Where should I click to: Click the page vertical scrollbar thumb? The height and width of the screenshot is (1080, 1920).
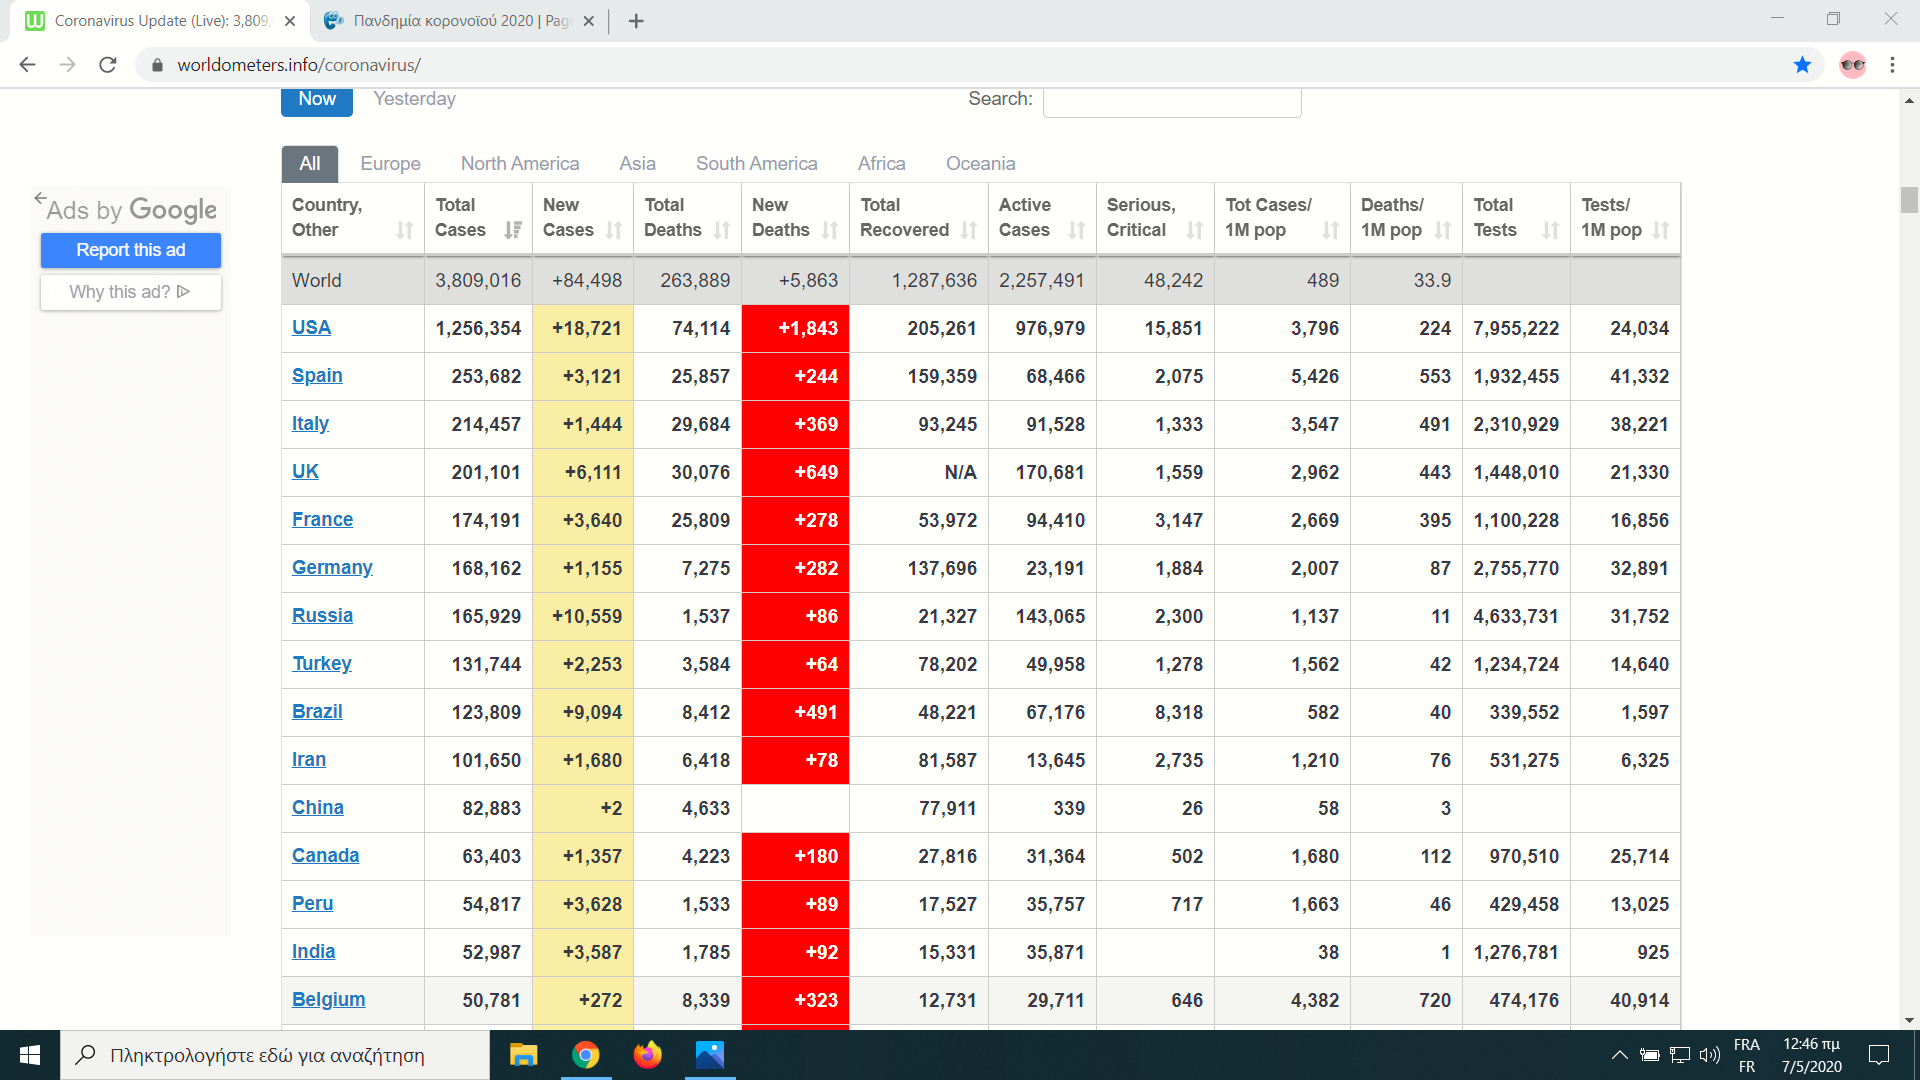pyautogui.click(x=1909, y=200)
